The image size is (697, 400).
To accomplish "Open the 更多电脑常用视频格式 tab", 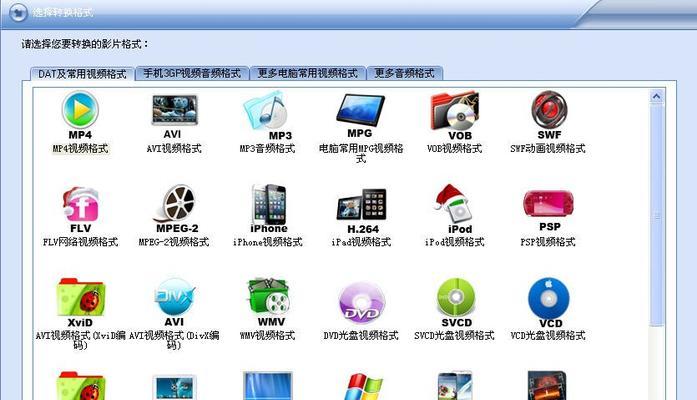I will pos(308,73).
